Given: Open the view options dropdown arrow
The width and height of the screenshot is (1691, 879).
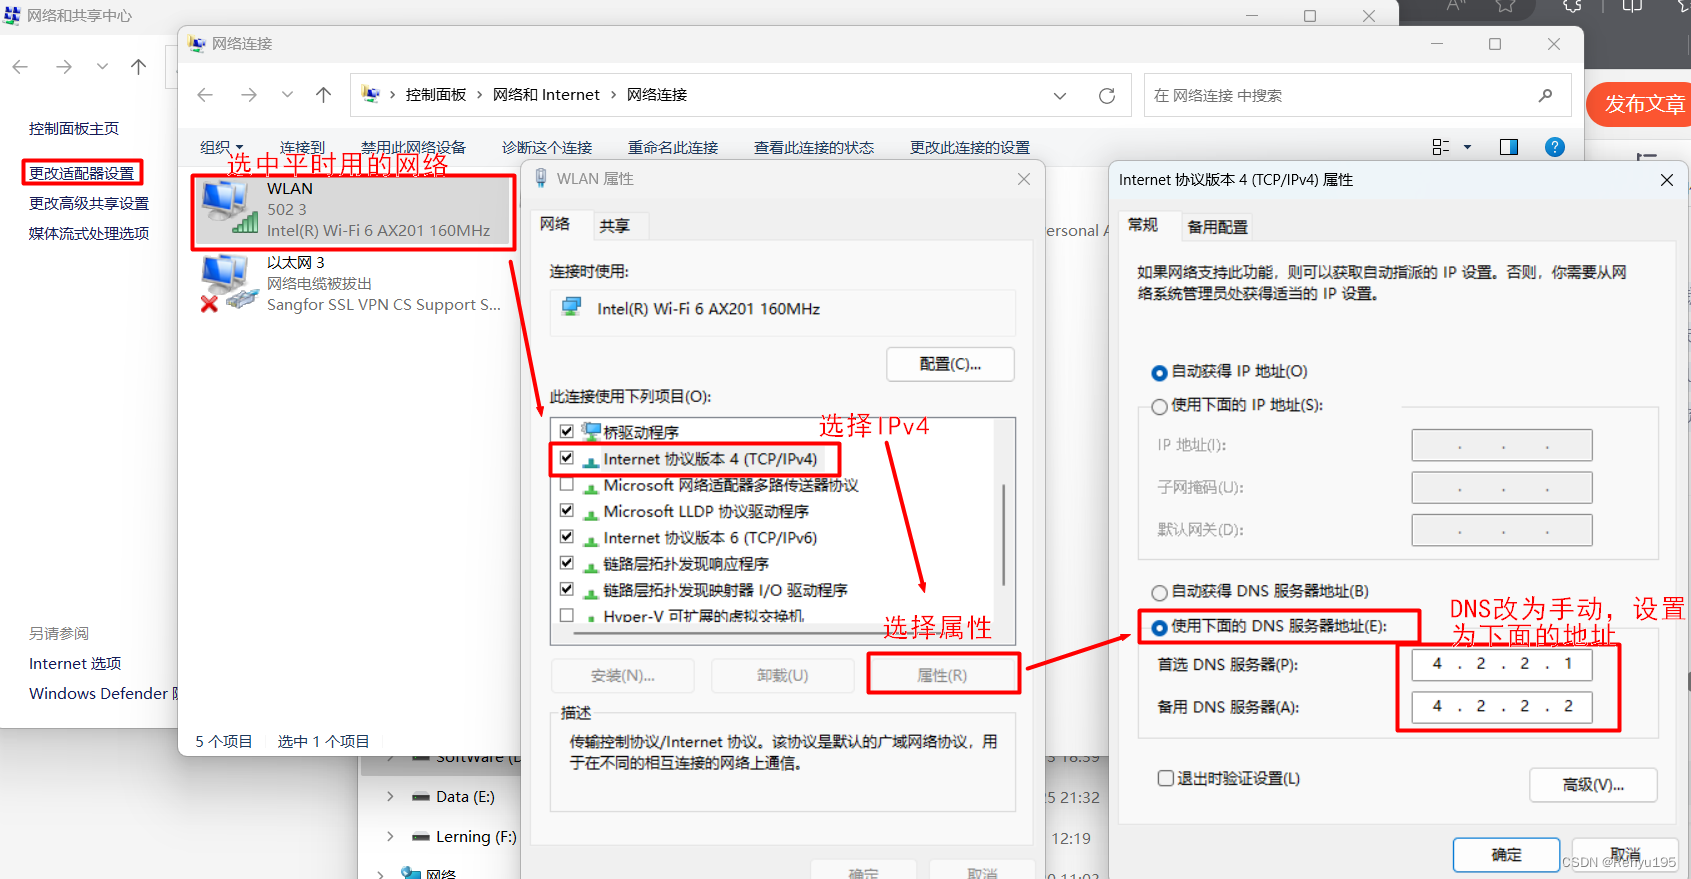Looking at the screenshot, I should pos(1468,147).
